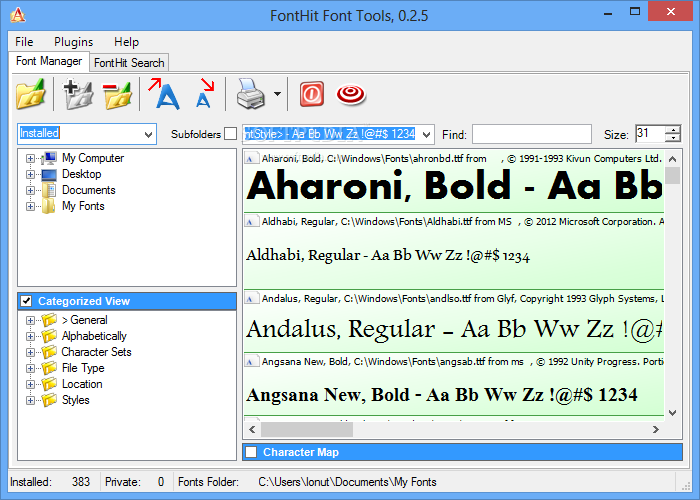Click the large A install font icon

(x=164, y=94)
